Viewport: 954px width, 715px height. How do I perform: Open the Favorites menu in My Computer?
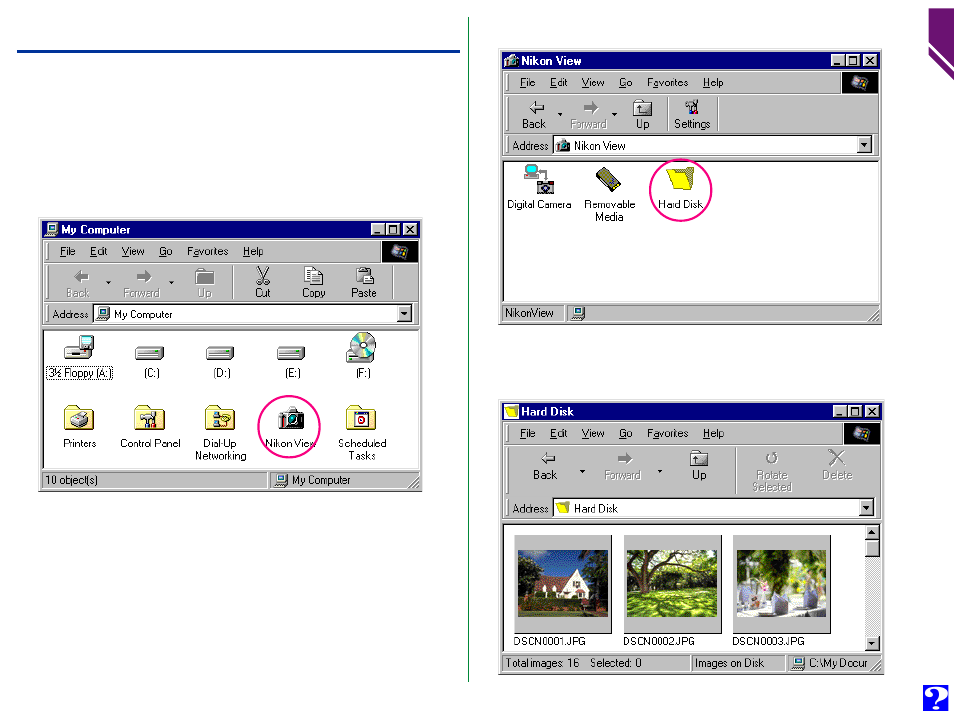pos(207,251)
